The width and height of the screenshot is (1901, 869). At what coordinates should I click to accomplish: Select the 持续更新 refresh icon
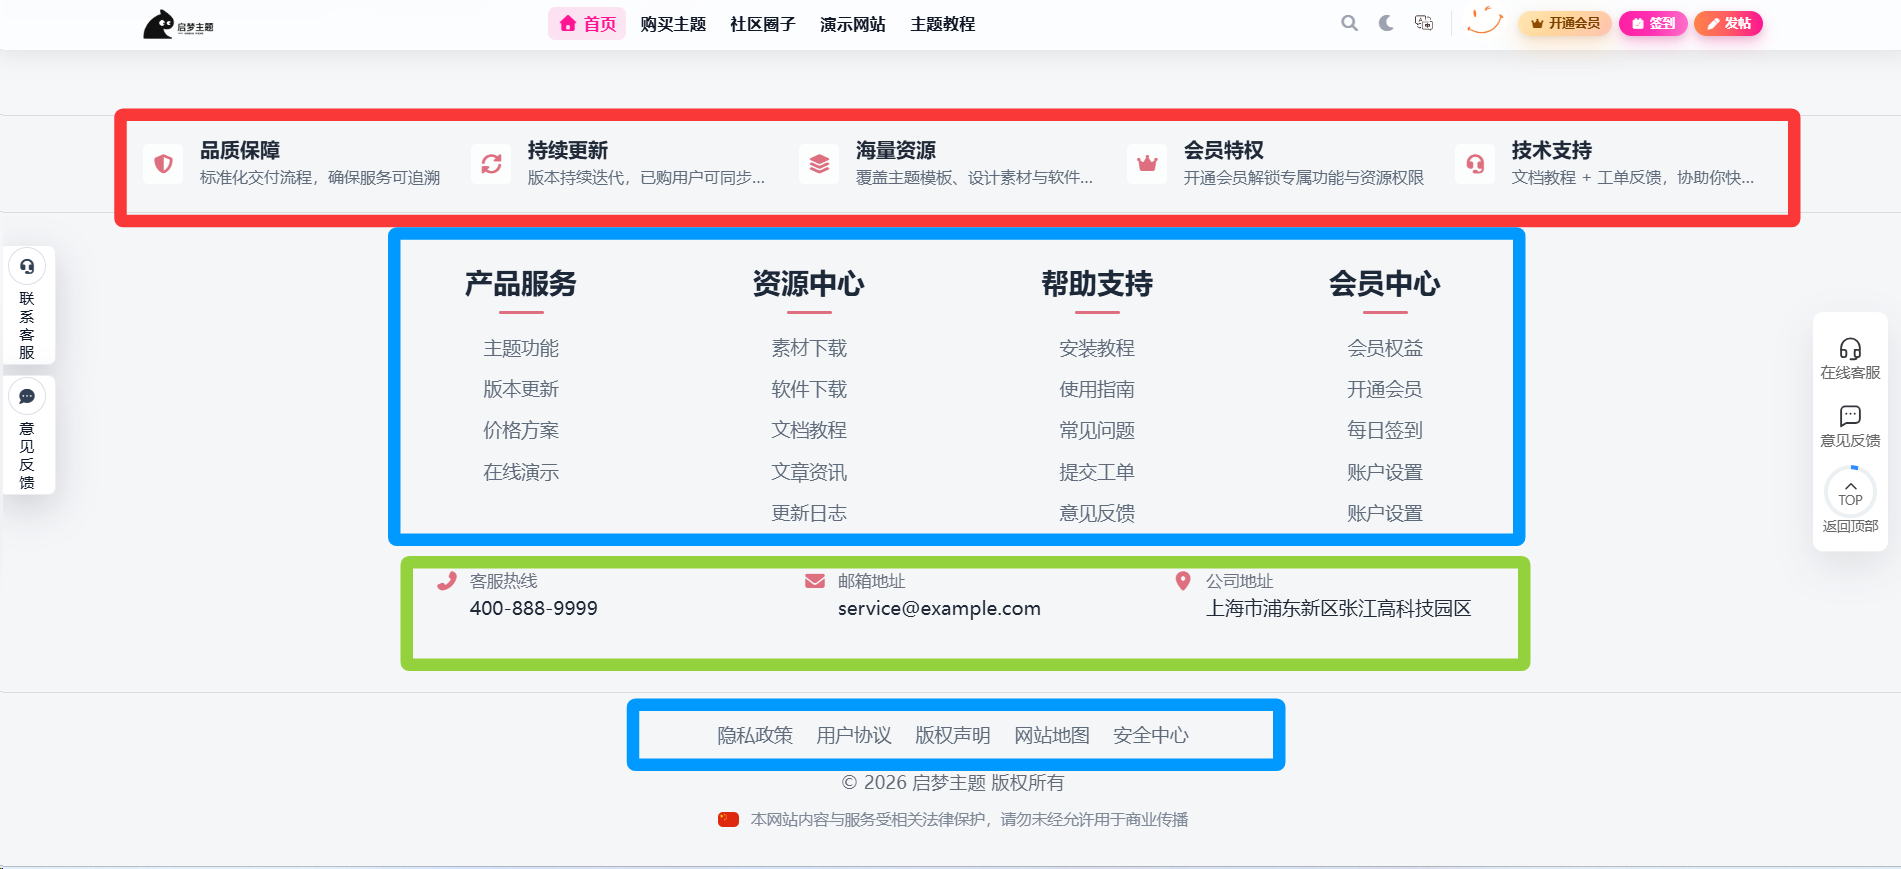(x=491, y=163)
